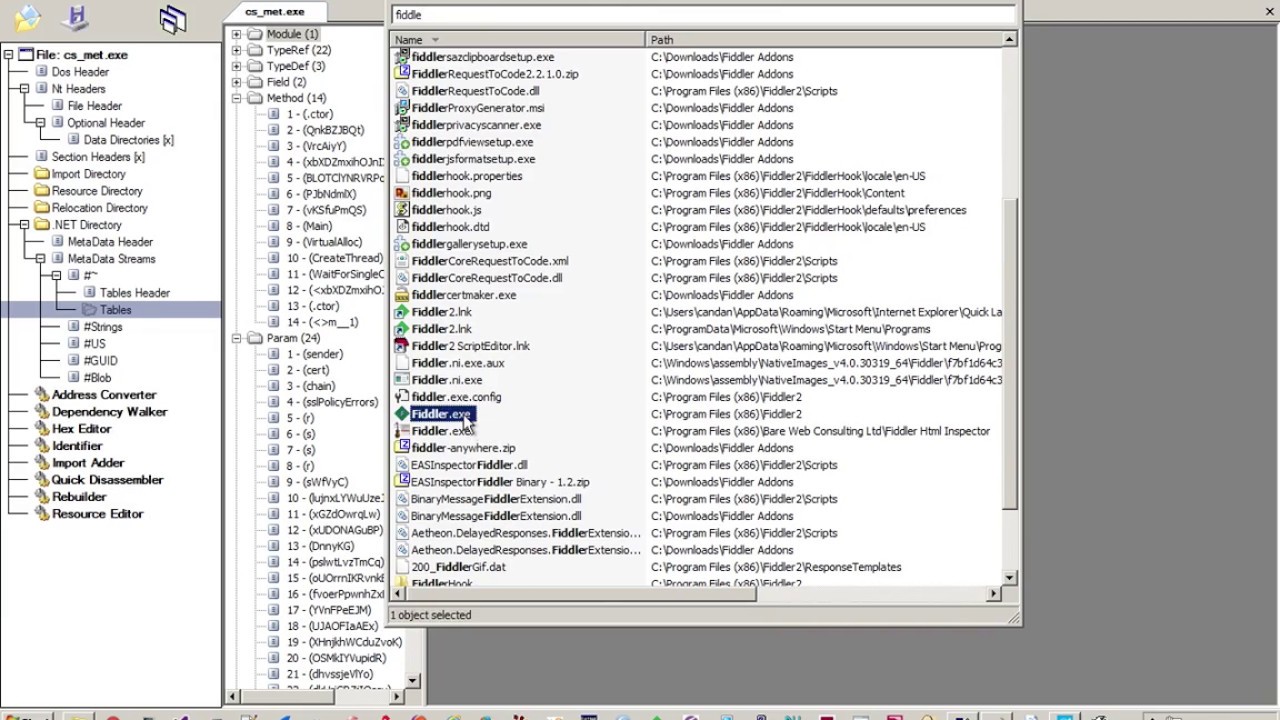
Task: Click the fiddler-anywhere.zip file icon
Action: click(x=402, y=448)
